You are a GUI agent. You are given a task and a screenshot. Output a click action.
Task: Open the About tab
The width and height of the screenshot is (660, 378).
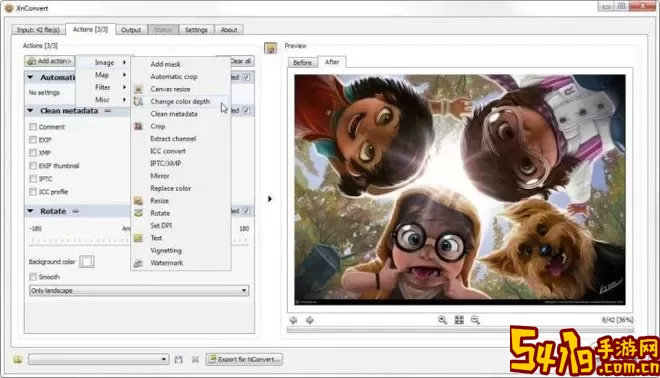pyautogui.click(x=229, y=30)
